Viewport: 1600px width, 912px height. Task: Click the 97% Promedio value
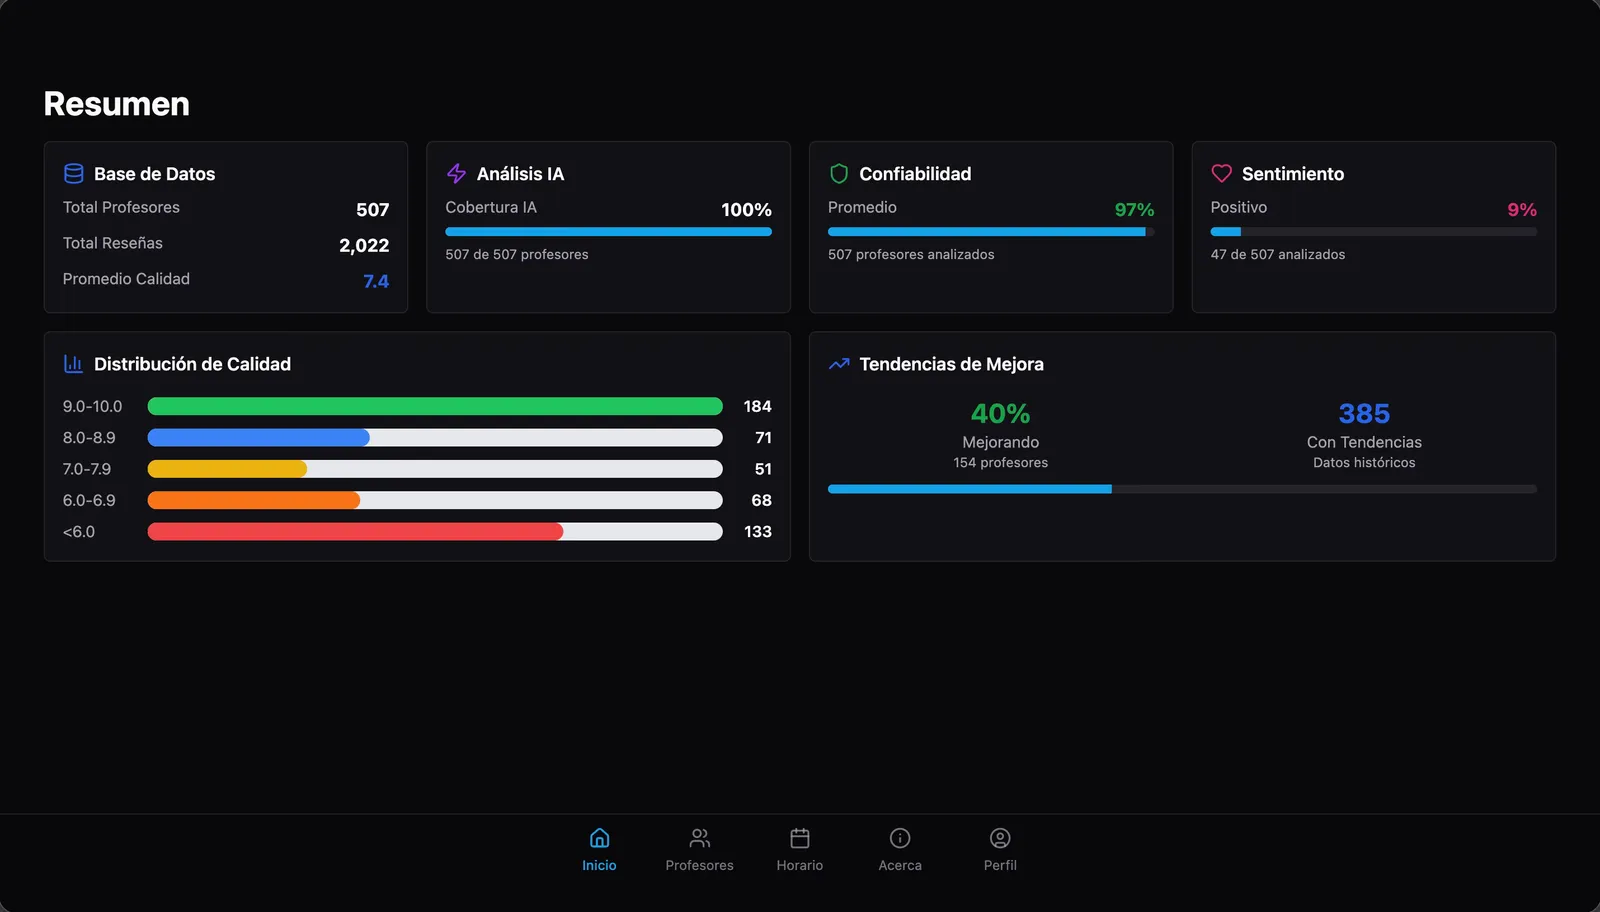click(1134, 210)
